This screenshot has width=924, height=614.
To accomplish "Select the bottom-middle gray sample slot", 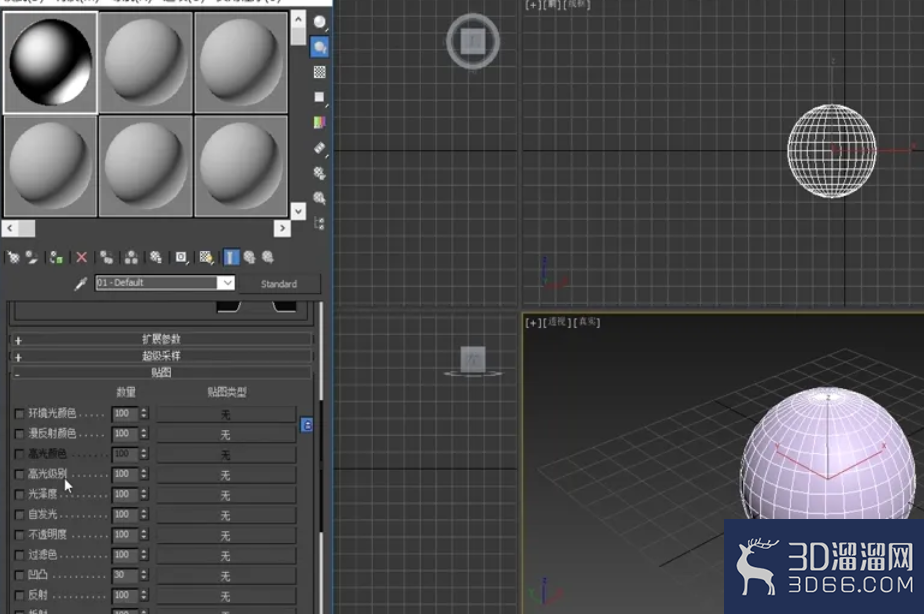I will (x=146, y=166).
